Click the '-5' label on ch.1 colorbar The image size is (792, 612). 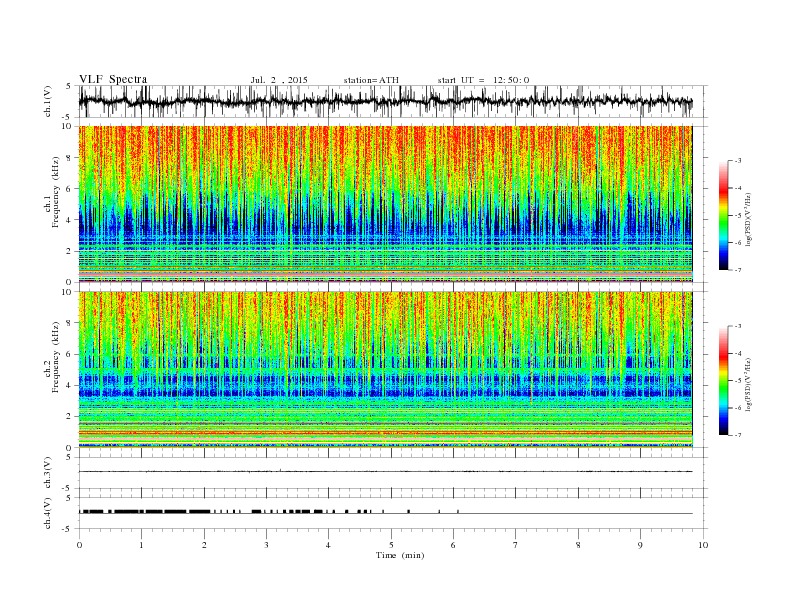(x=737, y=216)
